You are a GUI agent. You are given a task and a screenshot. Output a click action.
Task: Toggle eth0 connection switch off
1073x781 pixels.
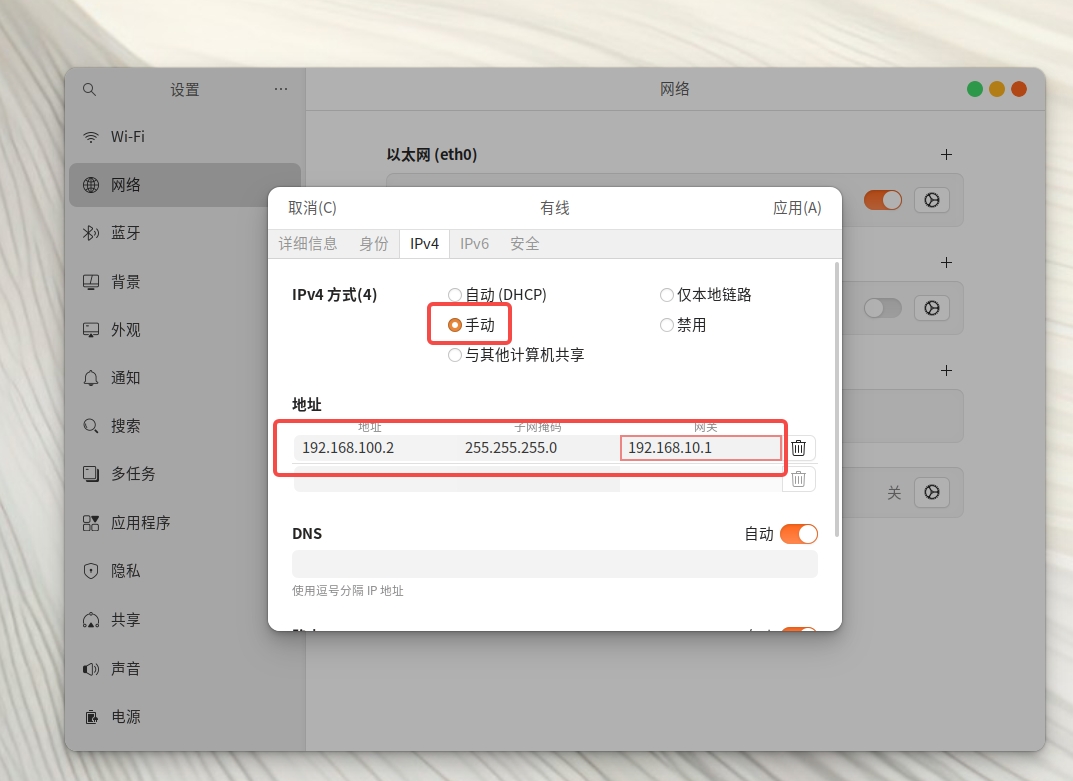click(883, 200)
